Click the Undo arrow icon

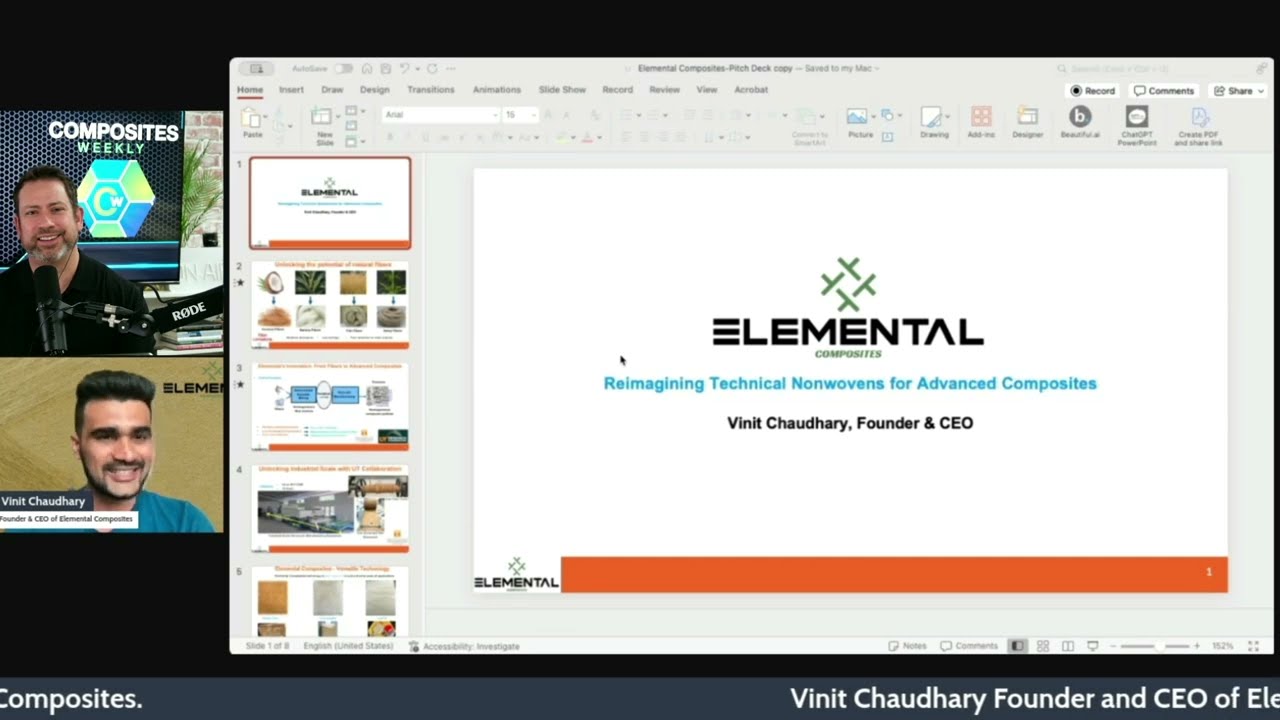tap(404, 68)
